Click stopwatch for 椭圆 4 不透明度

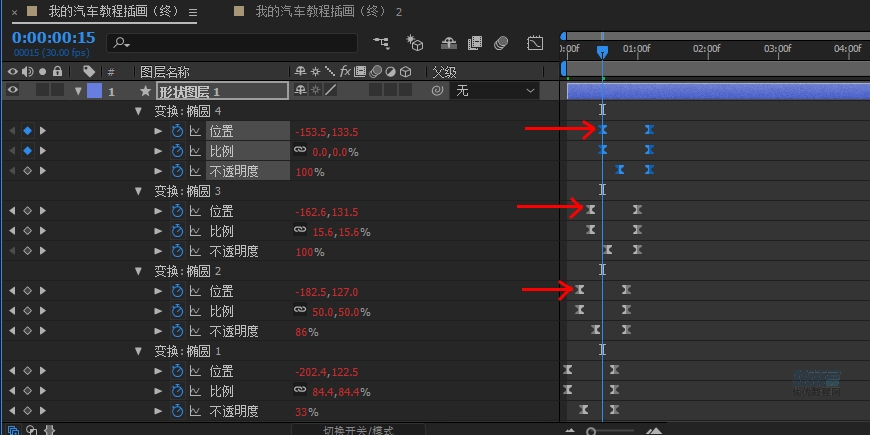(177, 171)
